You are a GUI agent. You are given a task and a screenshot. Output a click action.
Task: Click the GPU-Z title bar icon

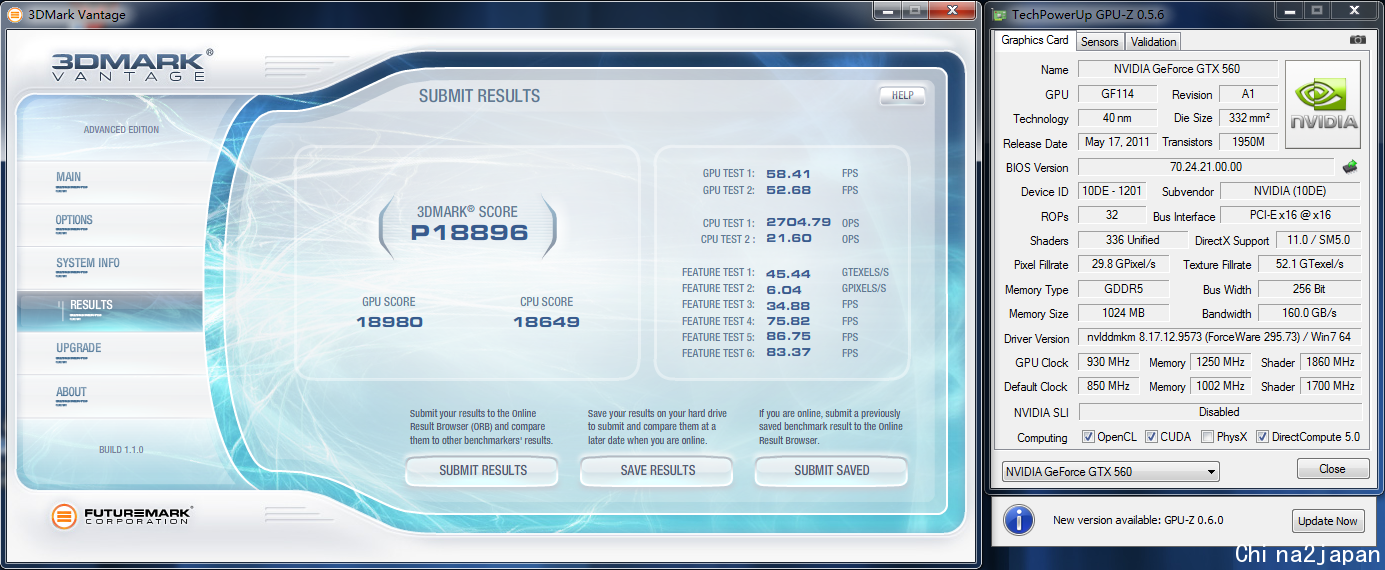(999, 14)
